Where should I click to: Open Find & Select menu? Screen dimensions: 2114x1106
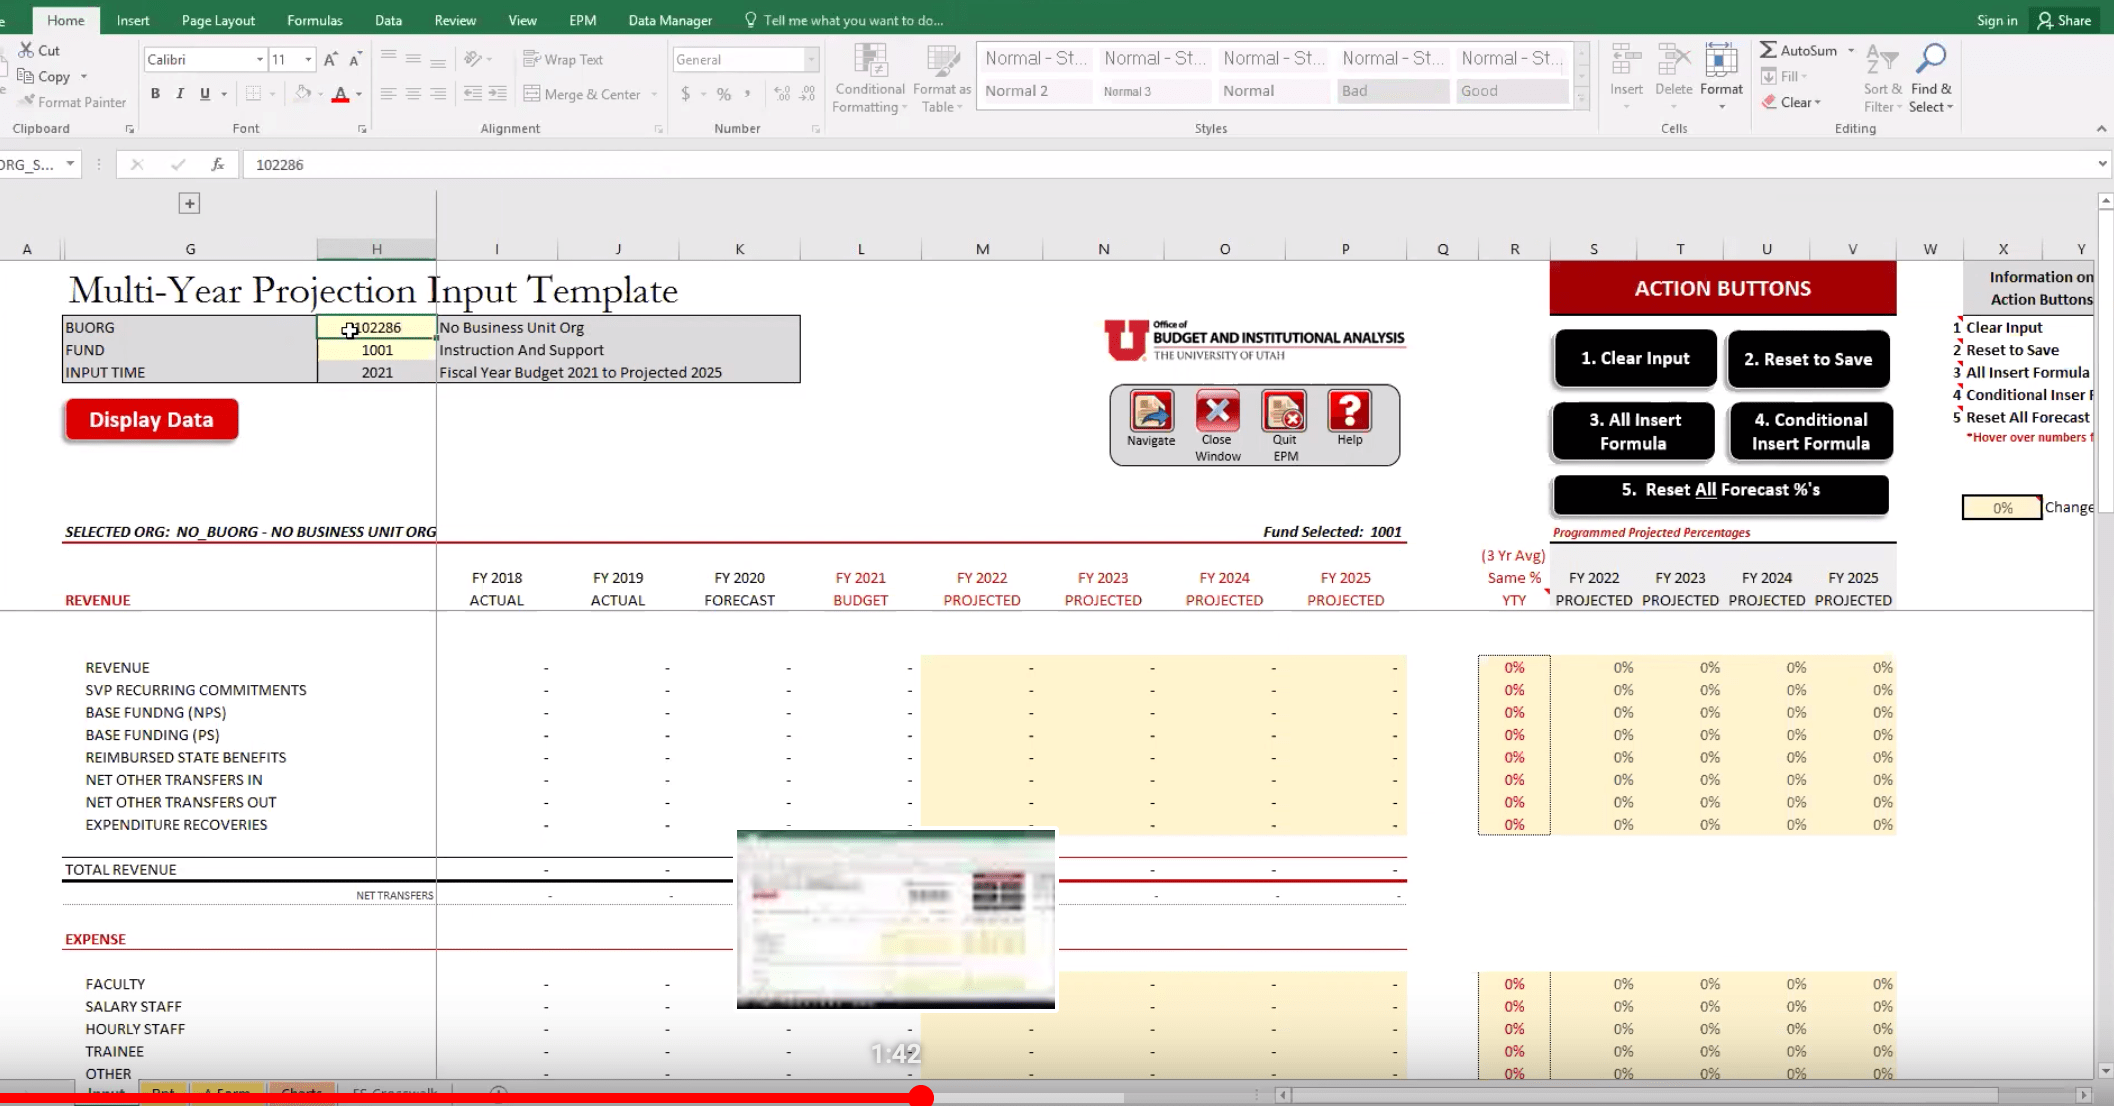click(1930, 78)
